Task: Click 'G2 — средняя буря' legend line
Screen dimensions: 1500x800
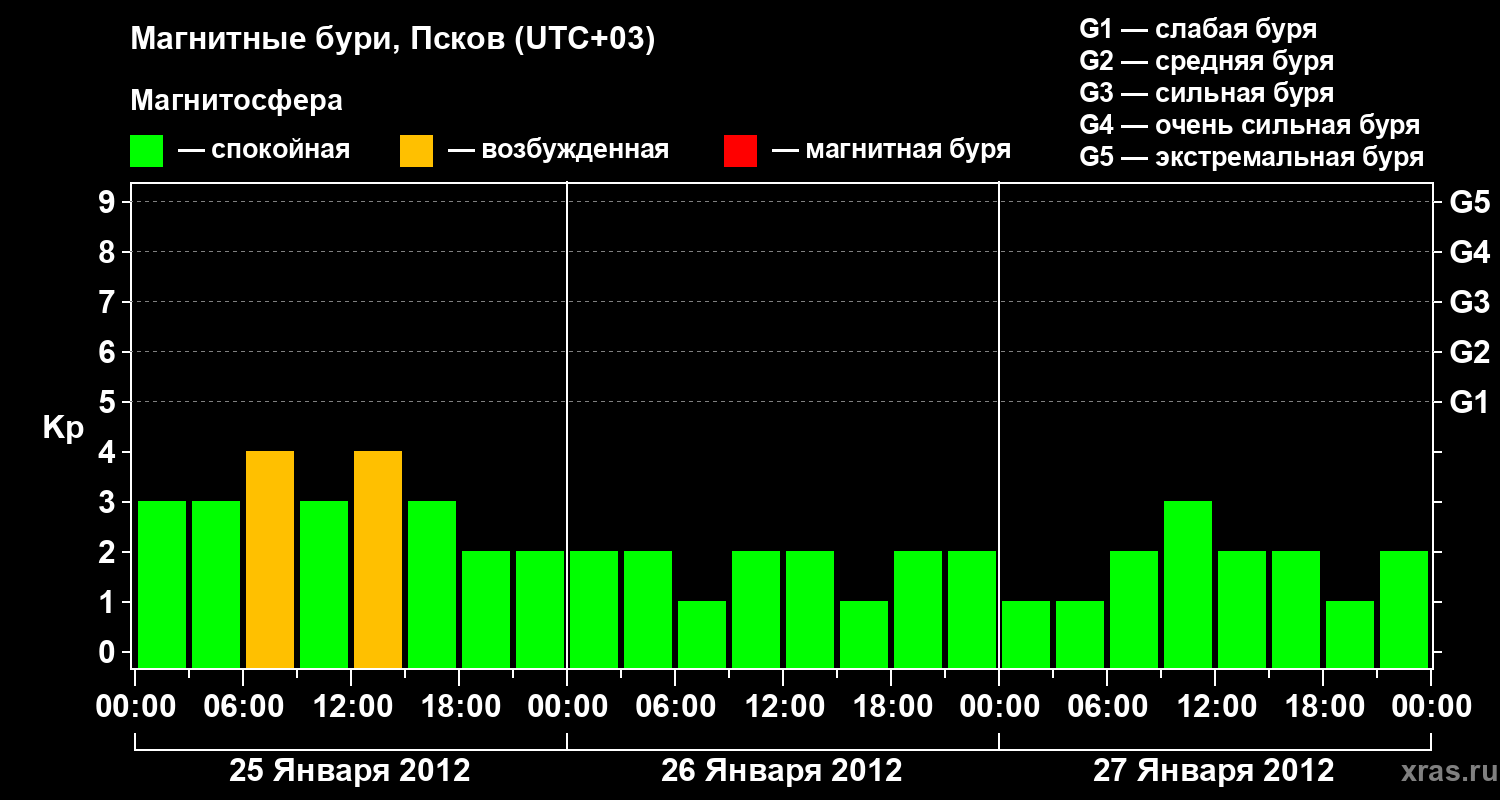Action: [1206, 61]
